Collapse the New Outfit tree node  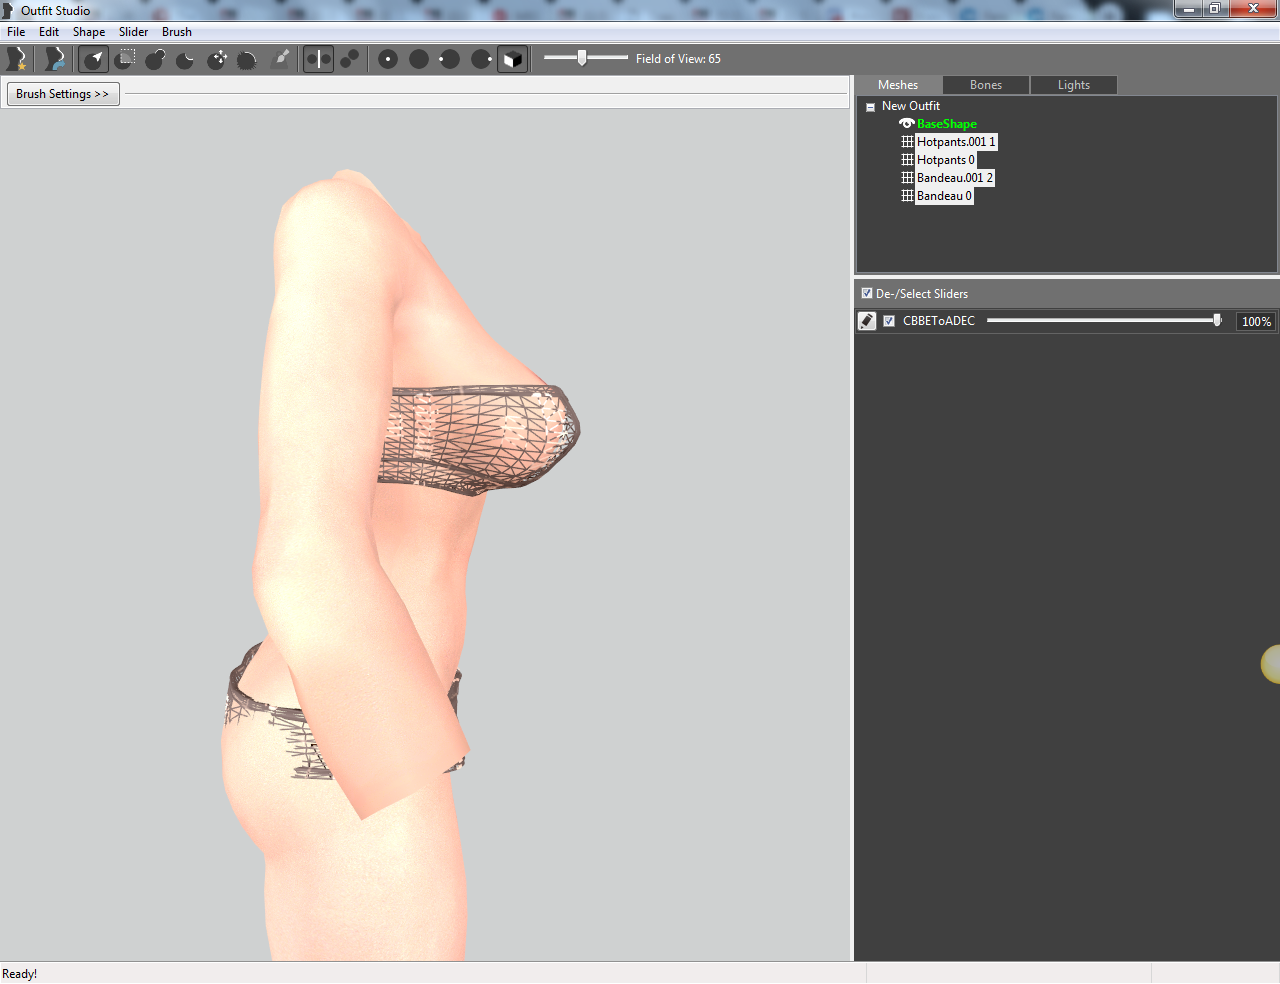(x=870, y=107)
